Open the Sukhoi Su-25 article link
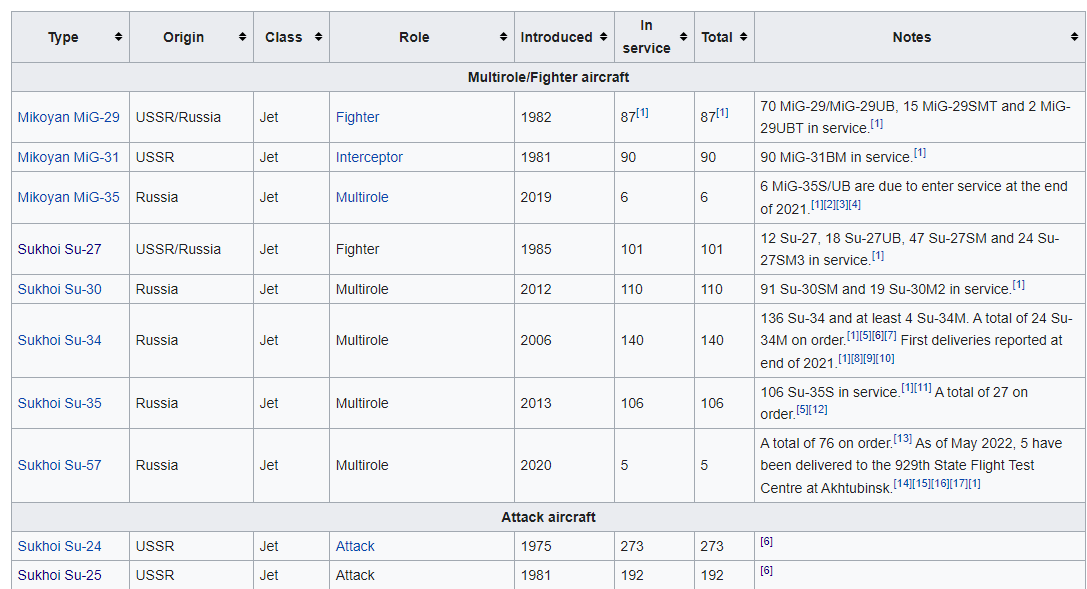 pyautogui.click(x=60, y=576)
